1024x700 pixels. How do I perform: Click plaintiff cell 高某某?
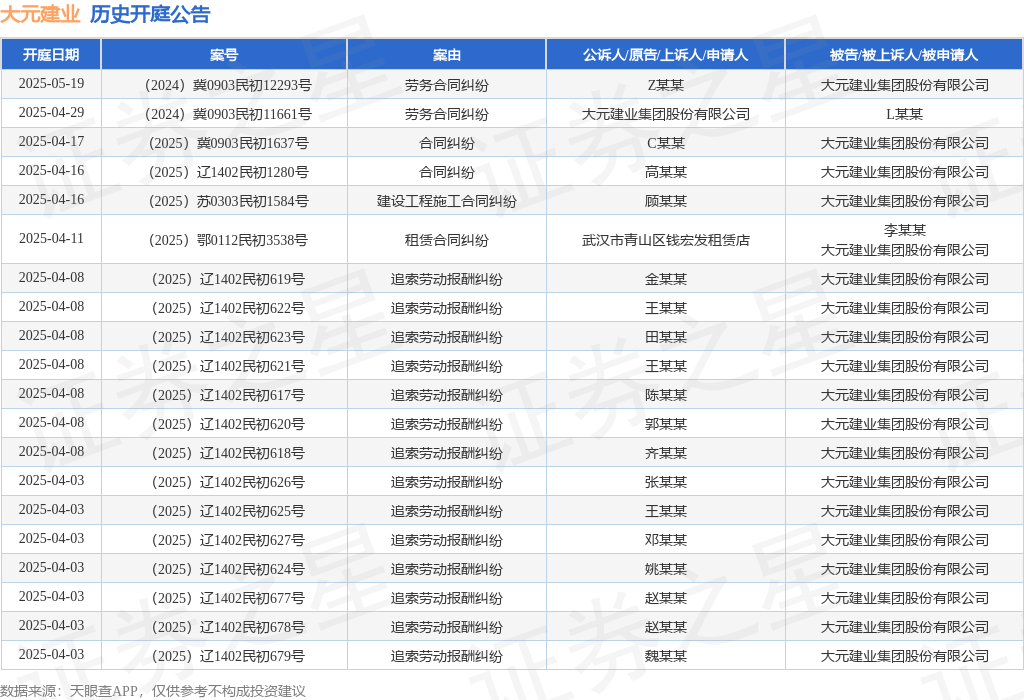coord(665,172)
